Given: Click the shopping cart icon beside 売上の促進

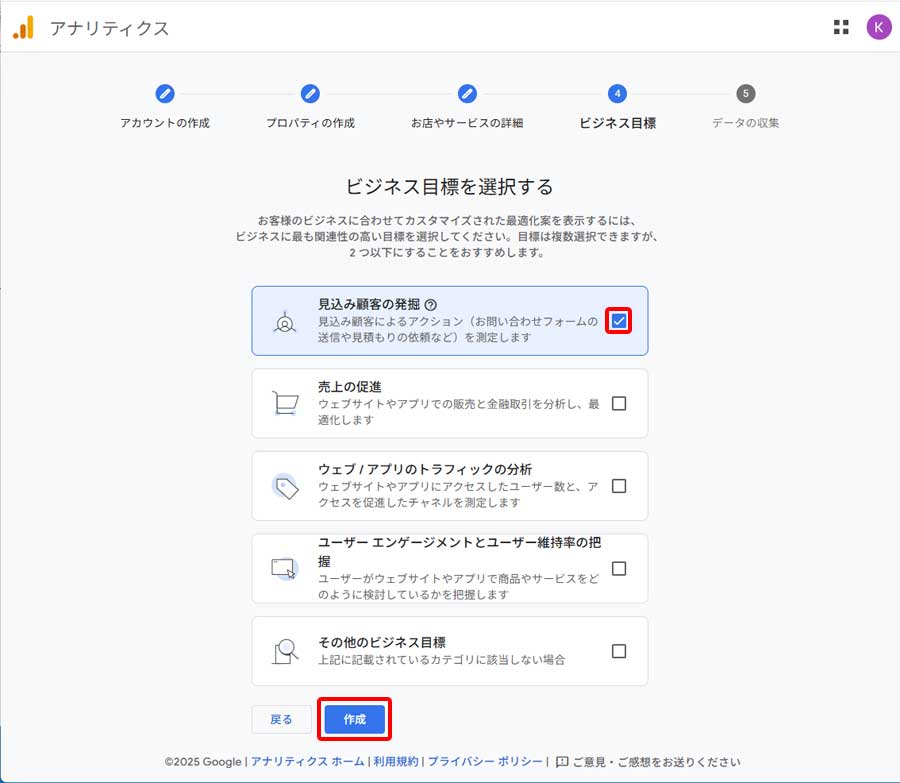Looking at the screenshot, I should tap(285, 404).
